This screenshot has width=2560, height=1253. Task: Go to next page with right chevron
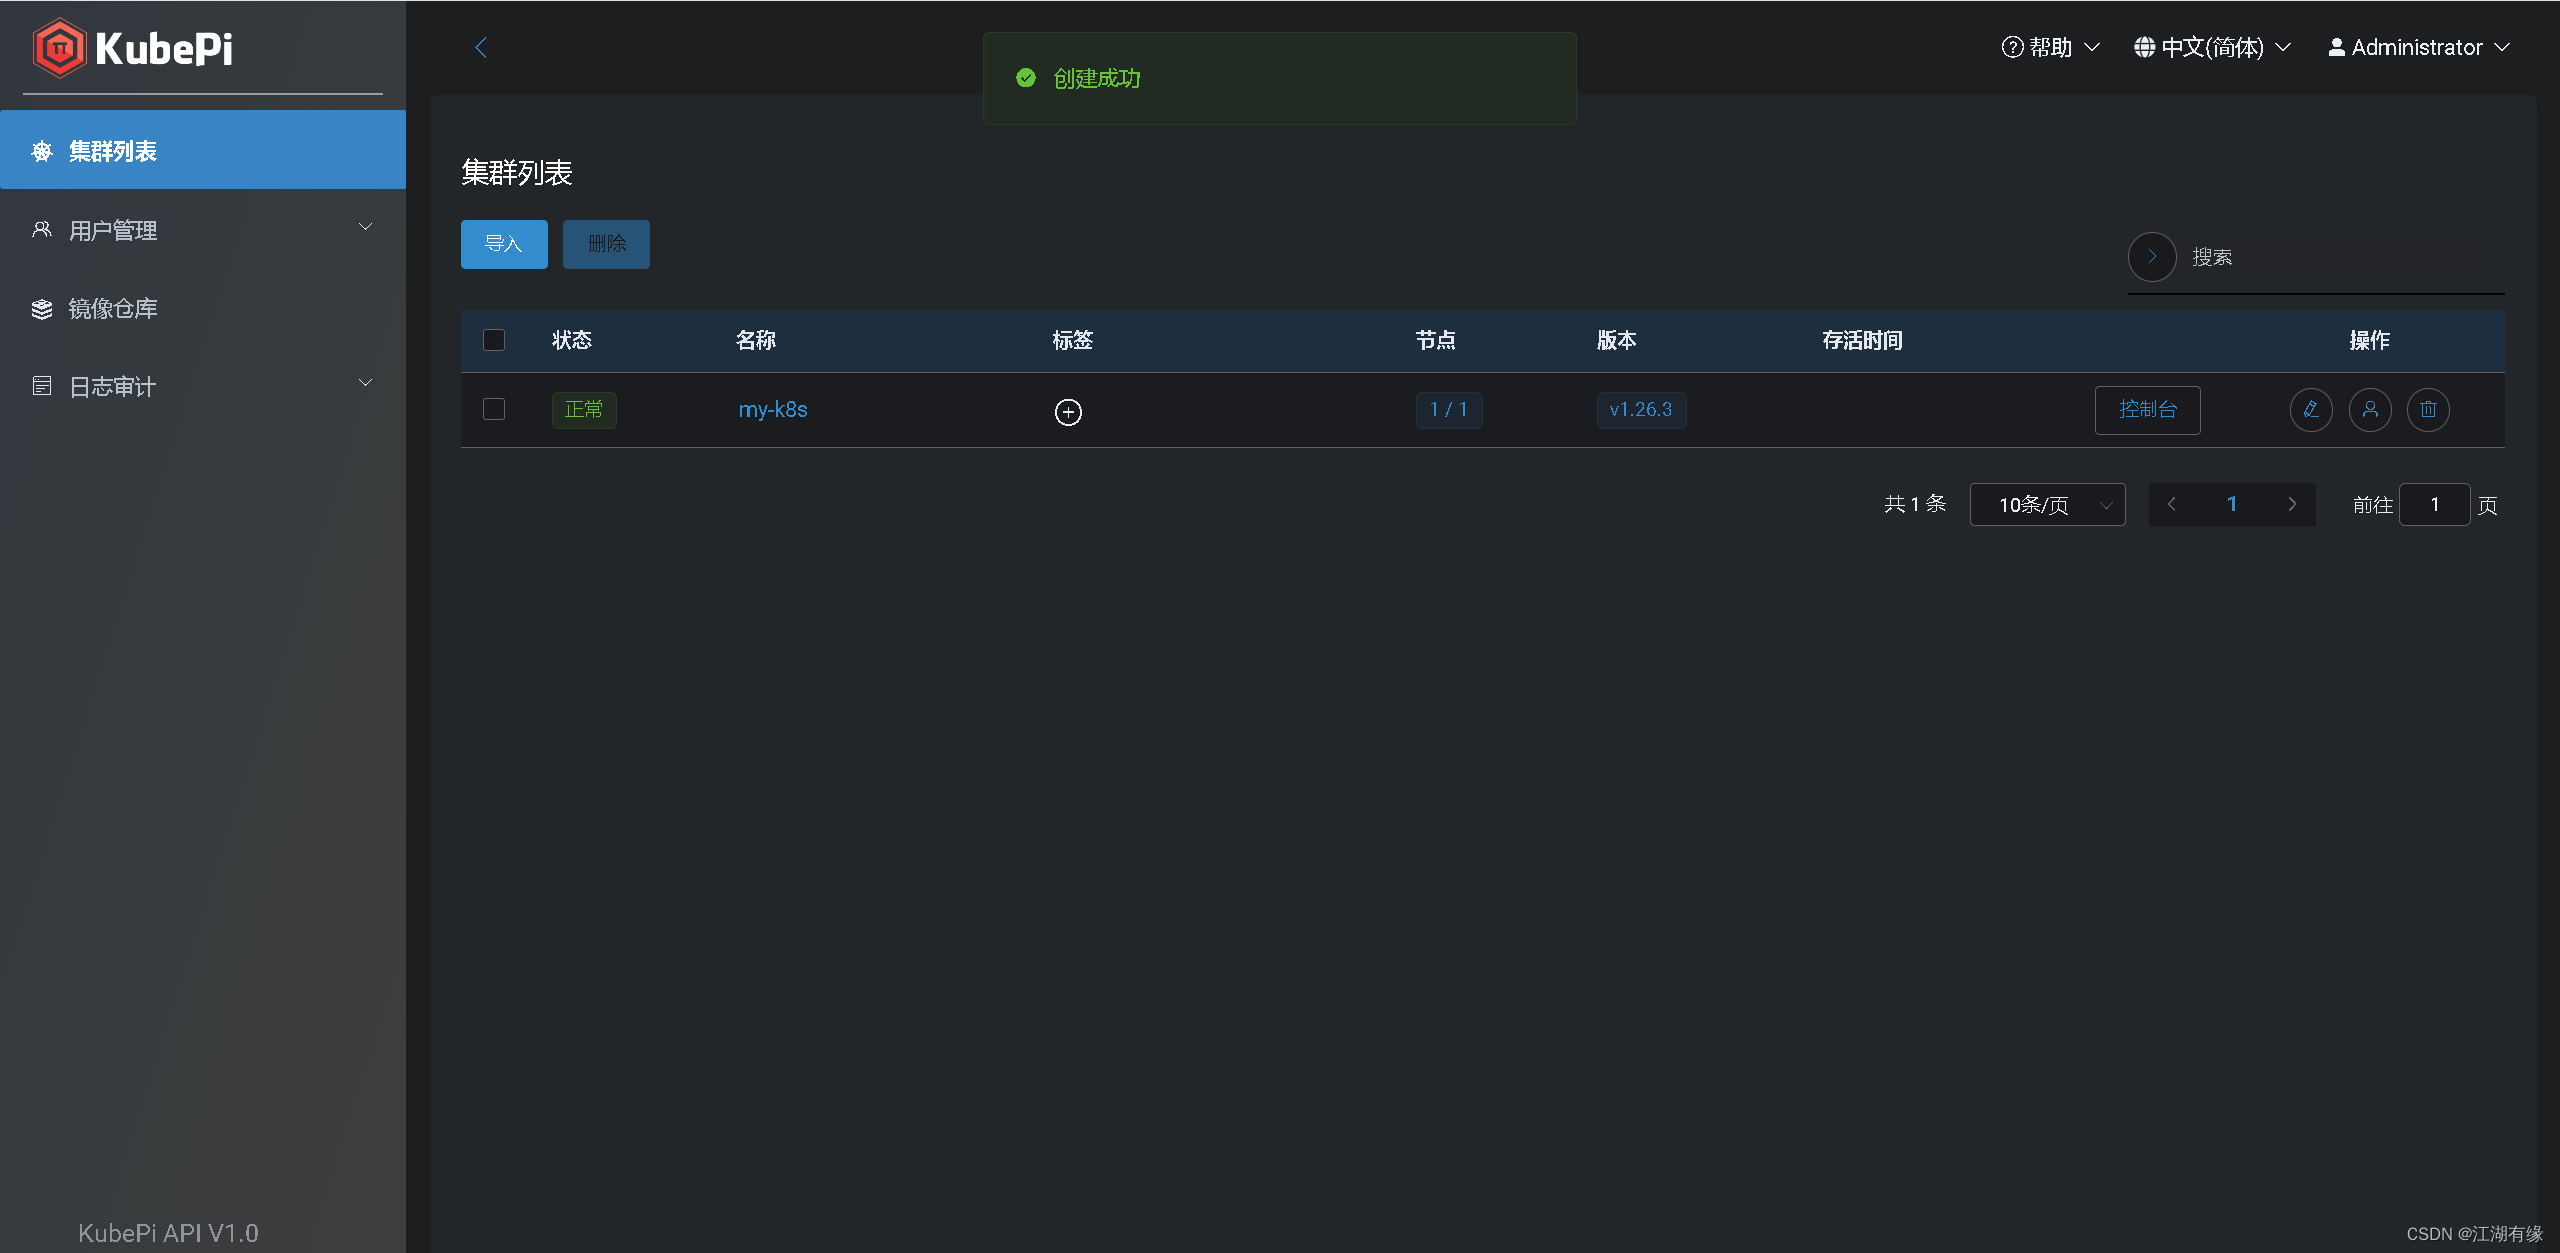(2293, 504)
